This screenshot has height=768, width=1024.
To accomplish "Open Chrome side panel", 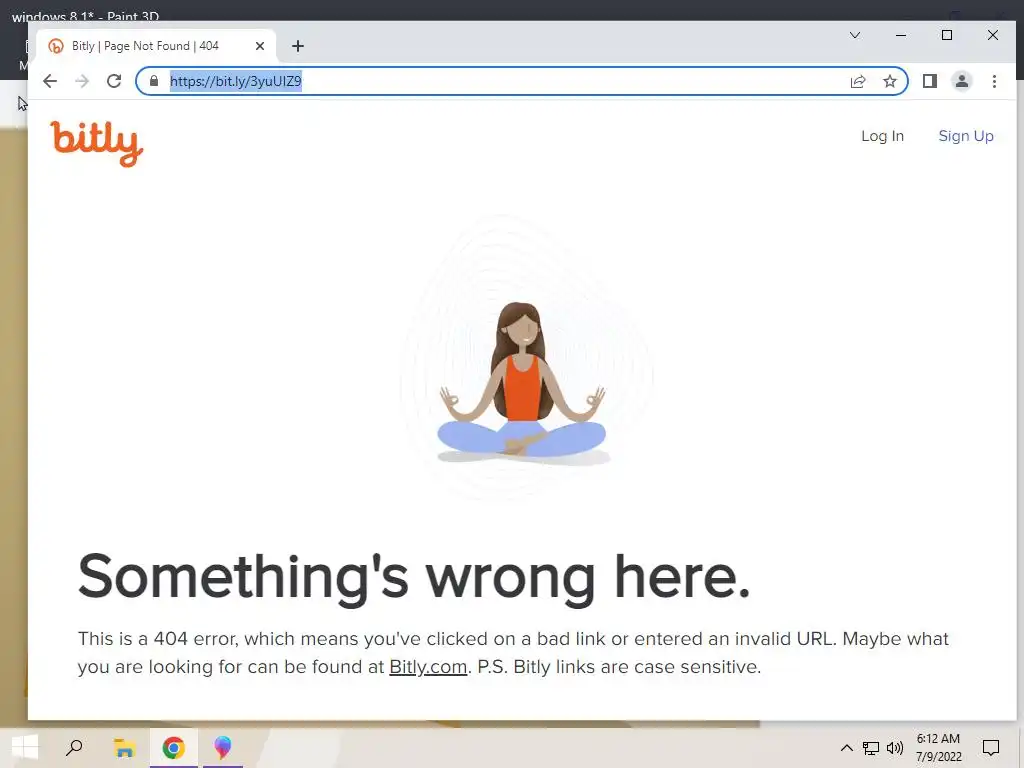I will click(x=930, y=81).
